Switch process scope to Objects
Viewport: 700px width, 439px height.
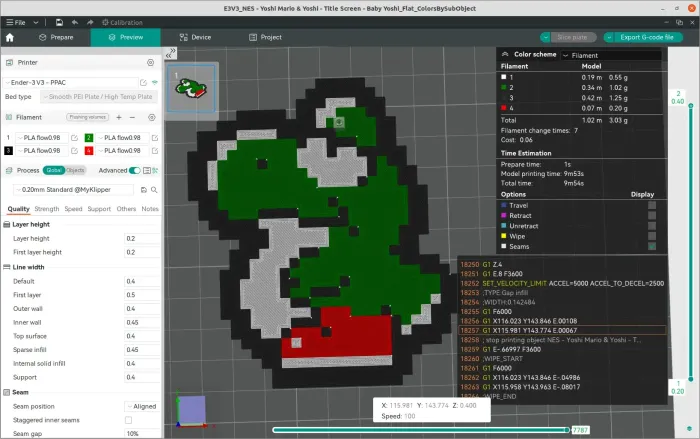(x=75, y=171)
